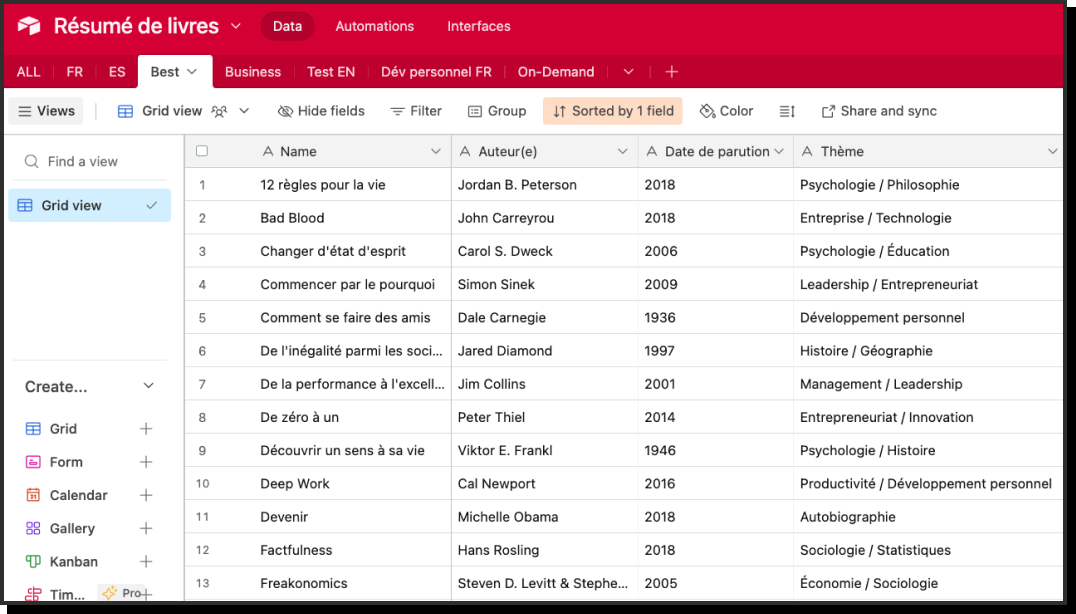Open the On-Demand table tab
Screen dimensions: 1076x614
[556, 72]
